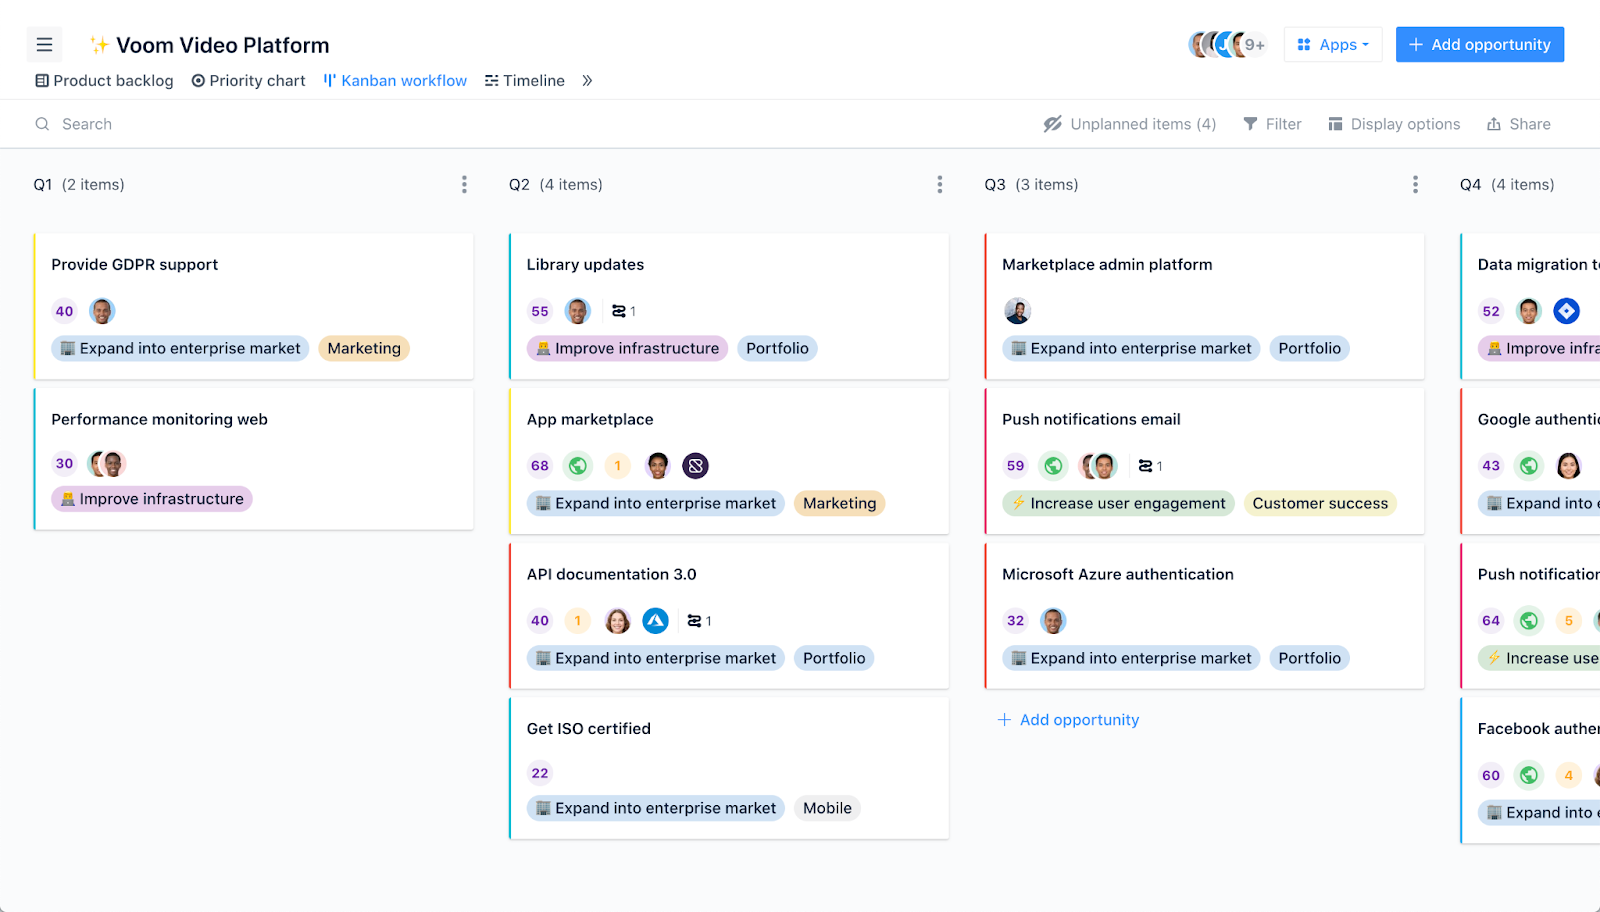1600x912 pixels.
Task: Switch to Priority chart view
Action: (248, 81)
